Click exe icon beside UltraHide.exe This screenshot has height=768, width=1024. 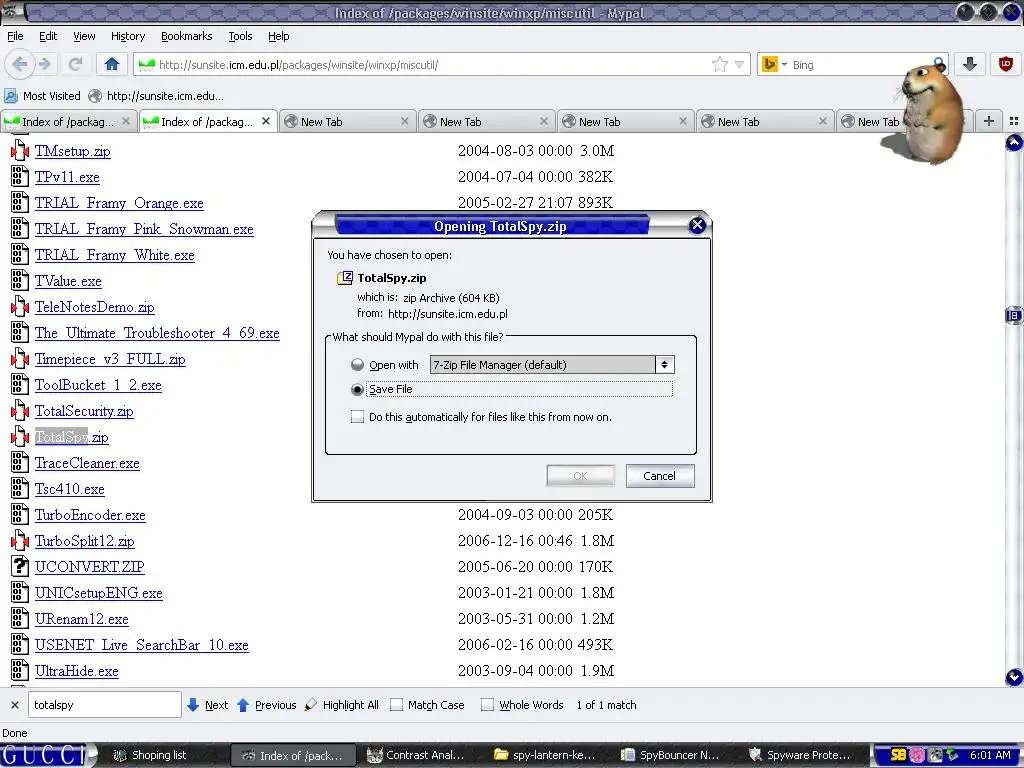20,671
